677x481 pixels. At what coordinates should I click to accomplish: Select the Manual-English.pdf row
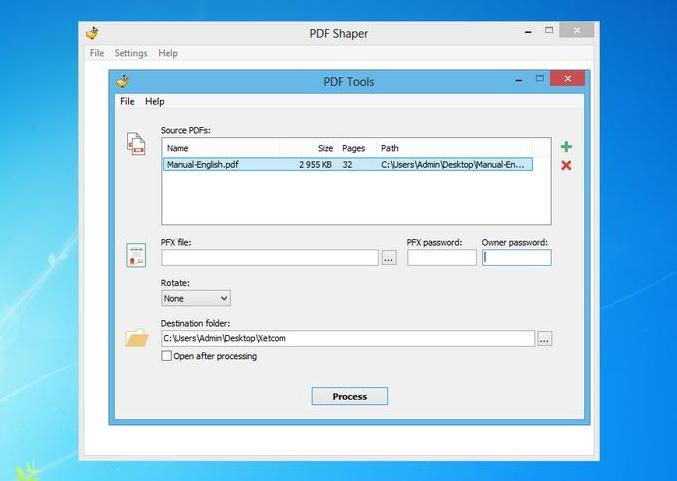pos(348,165)
